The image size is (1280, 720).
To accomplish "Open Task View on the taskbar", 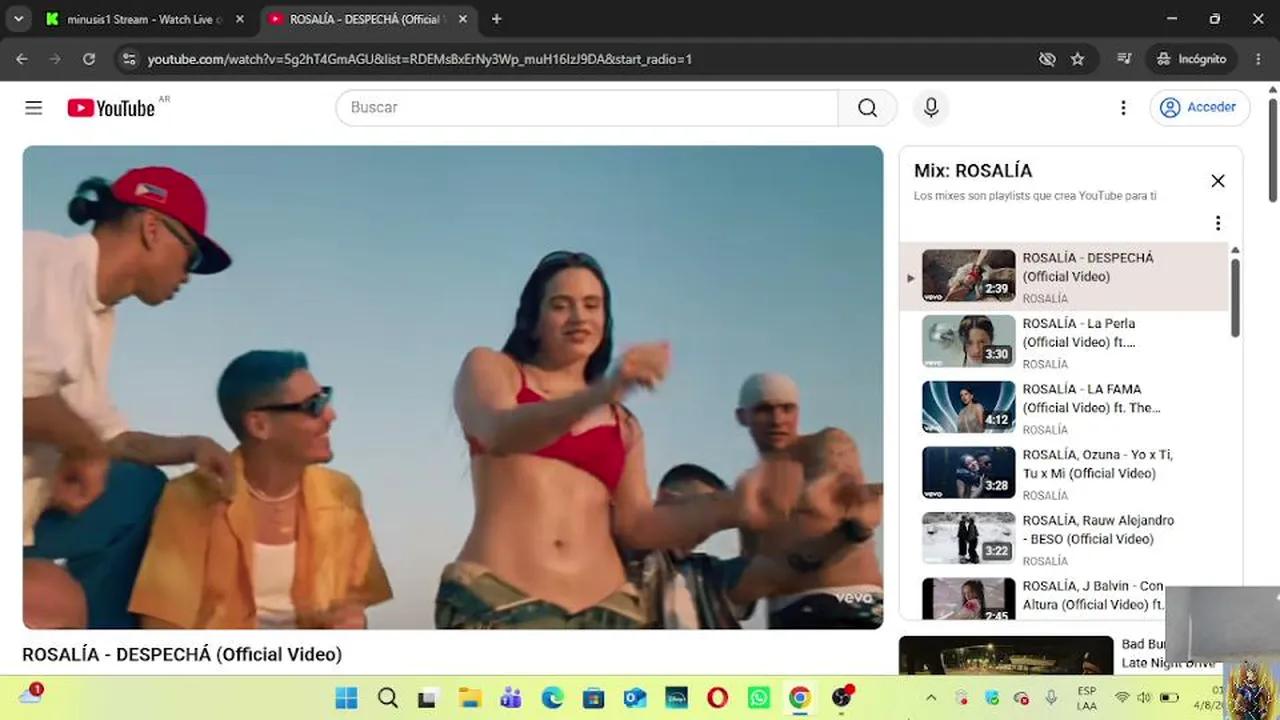I will (429, 698).
